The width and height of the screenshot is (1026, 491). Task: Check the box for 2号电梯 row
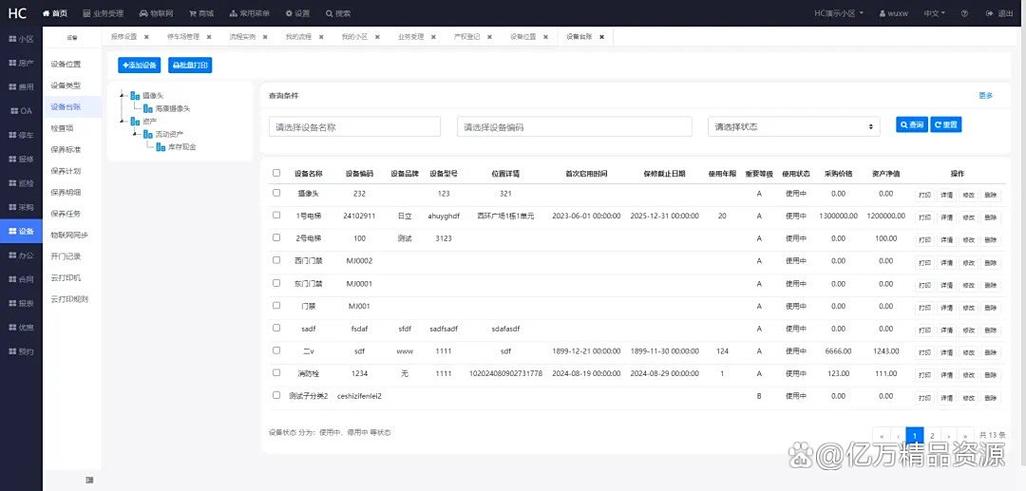tap(276, 237)
